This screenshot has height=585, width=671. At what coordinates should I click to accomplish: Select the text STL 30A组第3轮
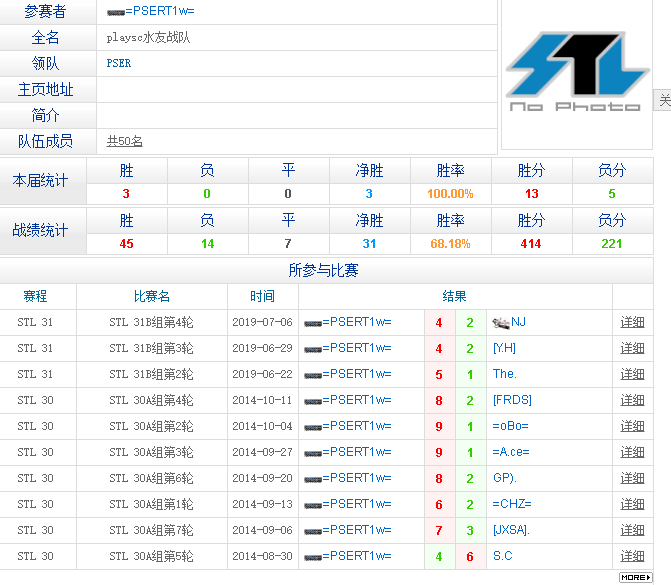click(151, 452)
